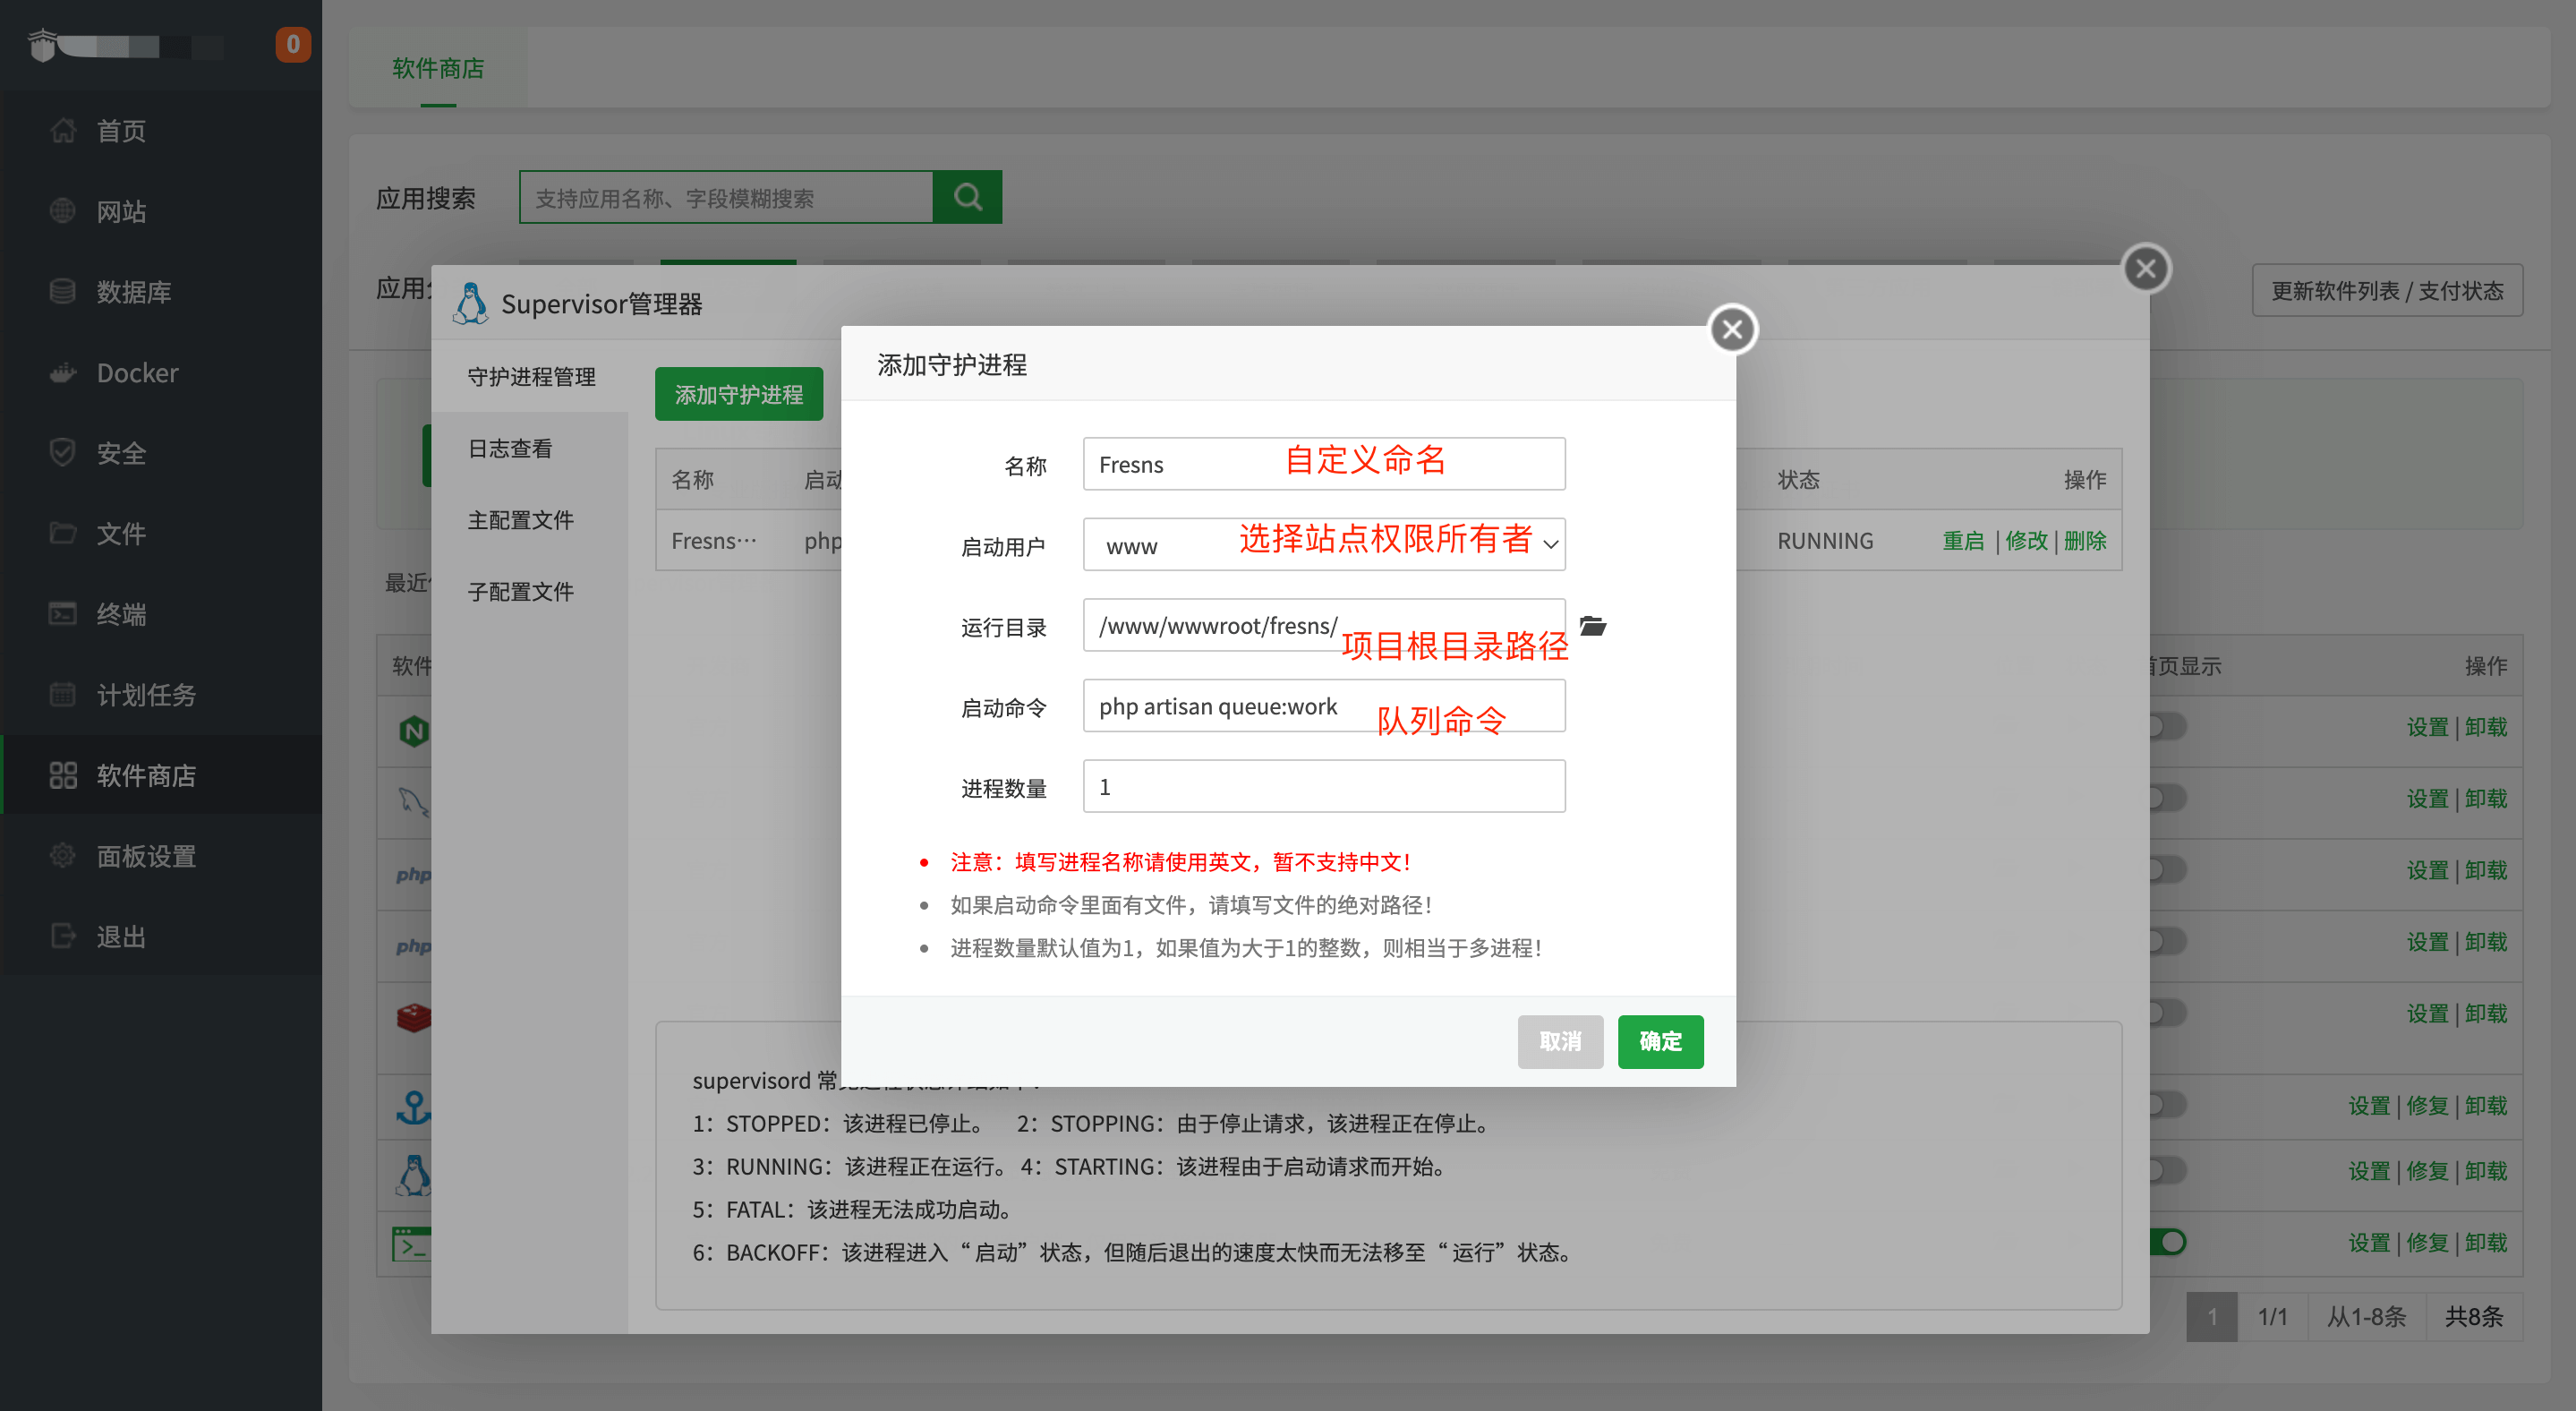The height and width of the screenshot is (1411, 2576).
Task: Click the app search input box
Action: point(726,197)
